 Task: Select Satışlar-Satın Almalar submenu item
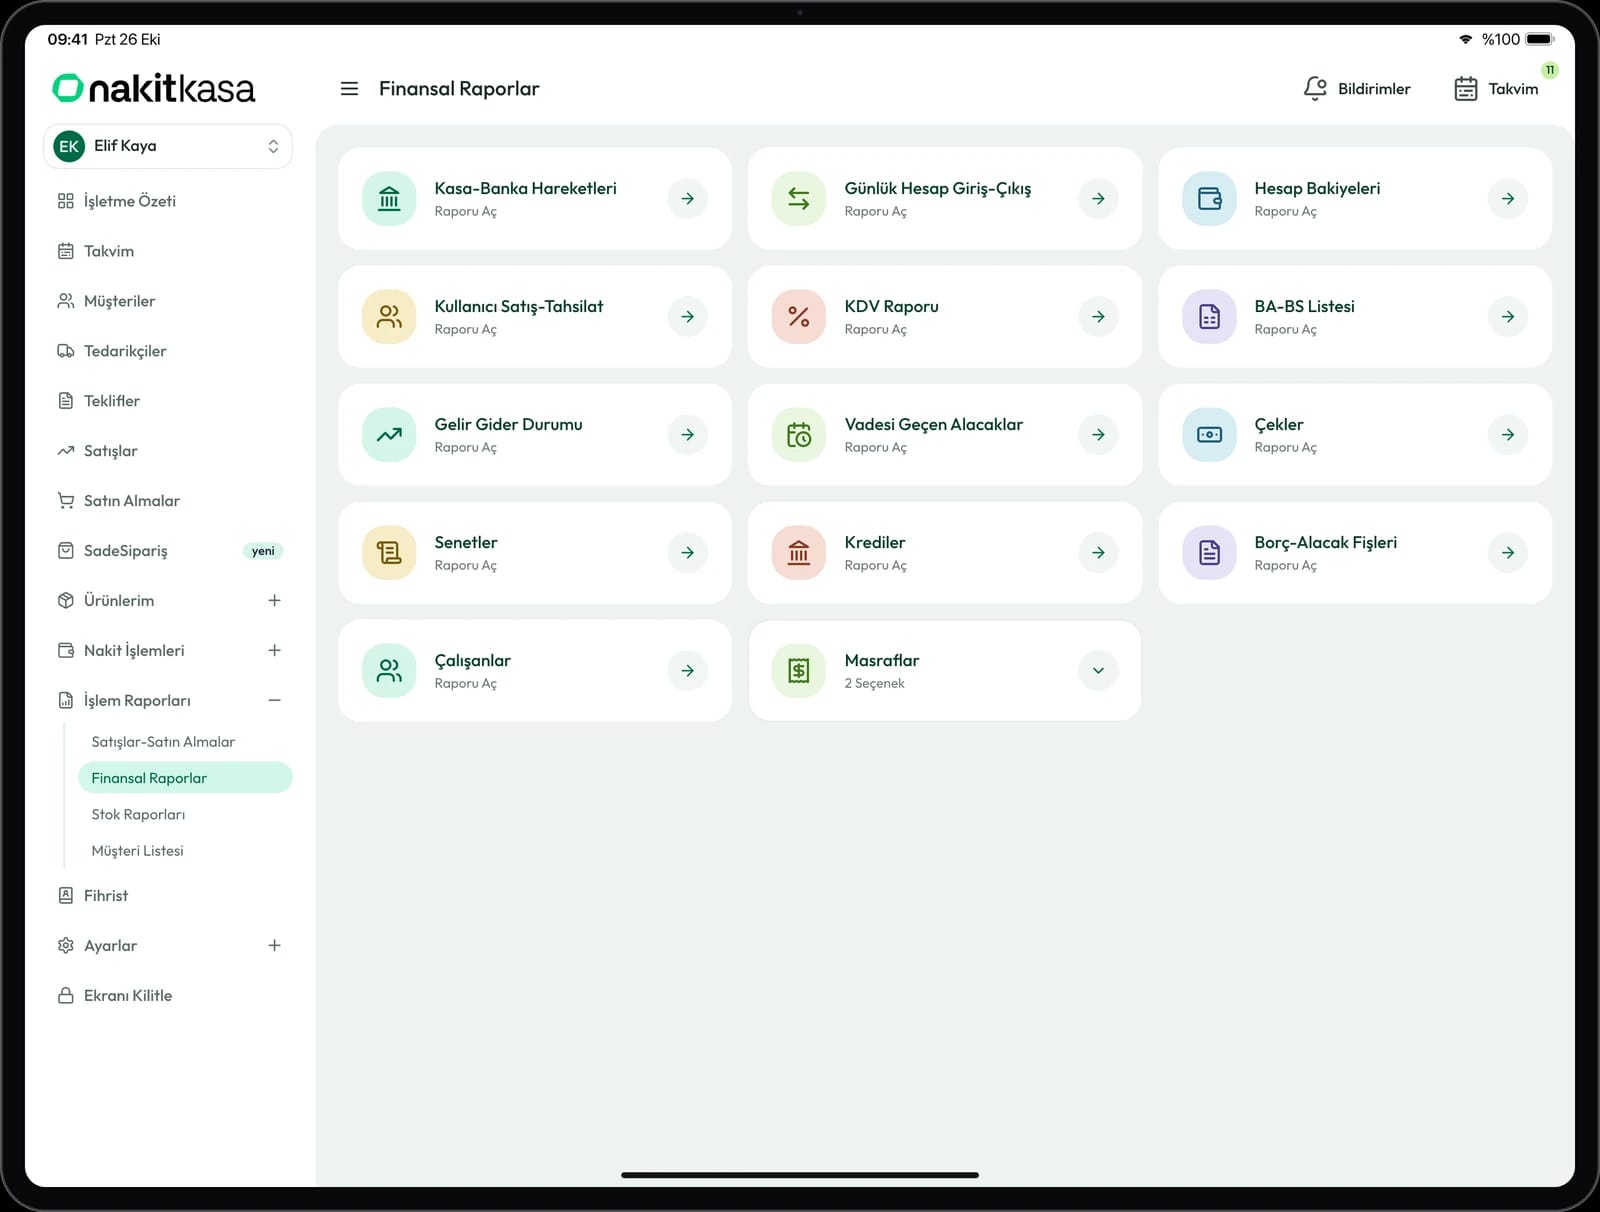coord(185,742)
